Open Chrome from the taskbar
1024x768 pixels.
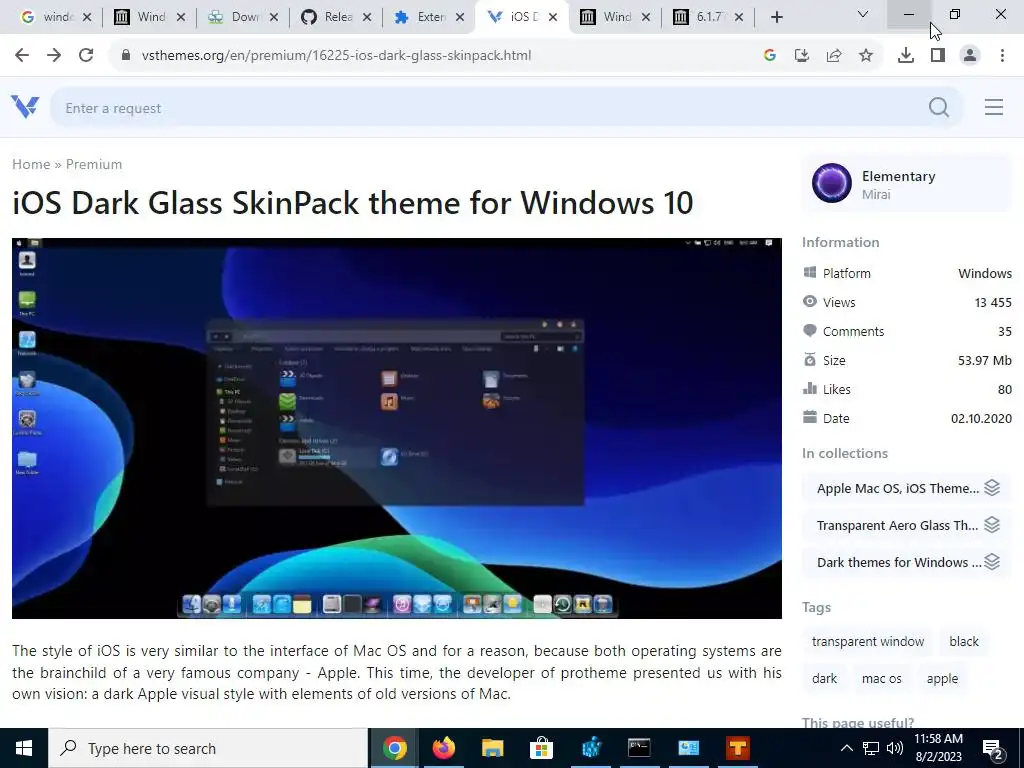pos(394,748)
